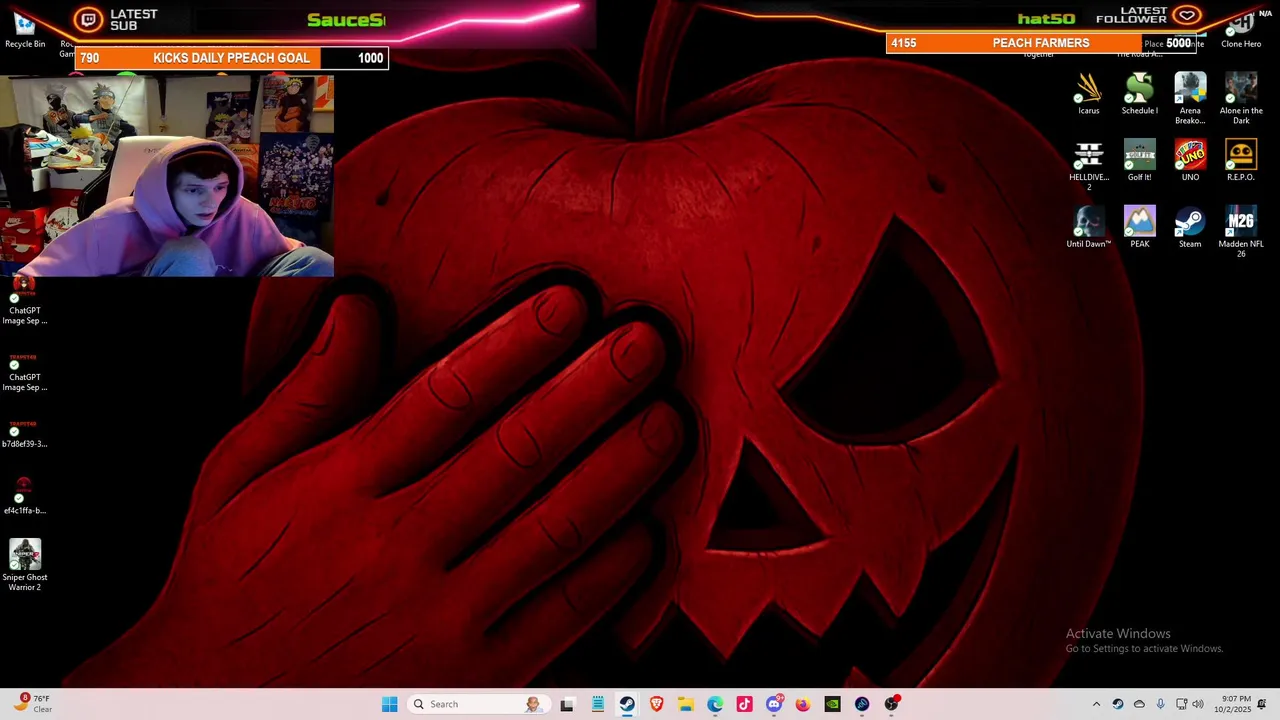The height and width of the screenshot is (720, 1280).
Task: Open the NVIDIA app on taskbar
Action: (x=832, y=704)
